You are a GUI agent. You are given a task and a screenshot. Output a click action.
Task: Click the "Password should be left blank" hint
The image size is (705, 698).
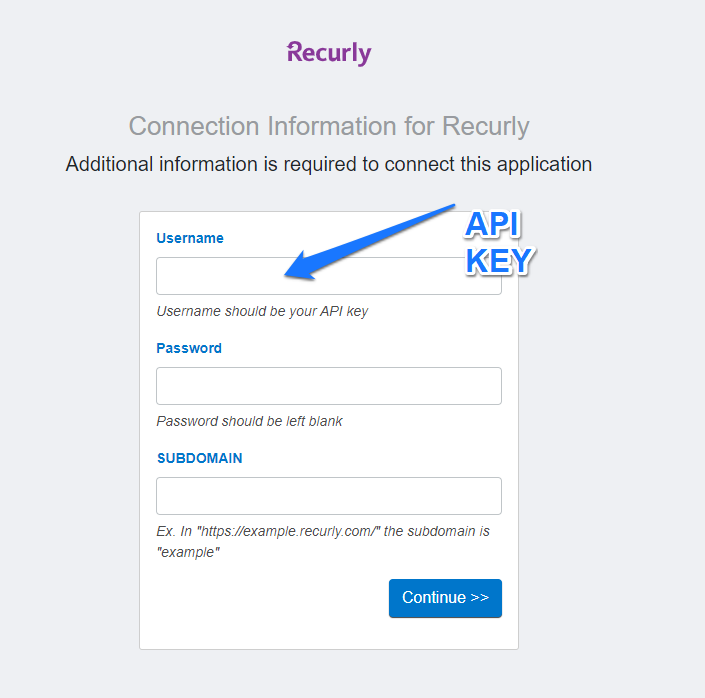249,421
